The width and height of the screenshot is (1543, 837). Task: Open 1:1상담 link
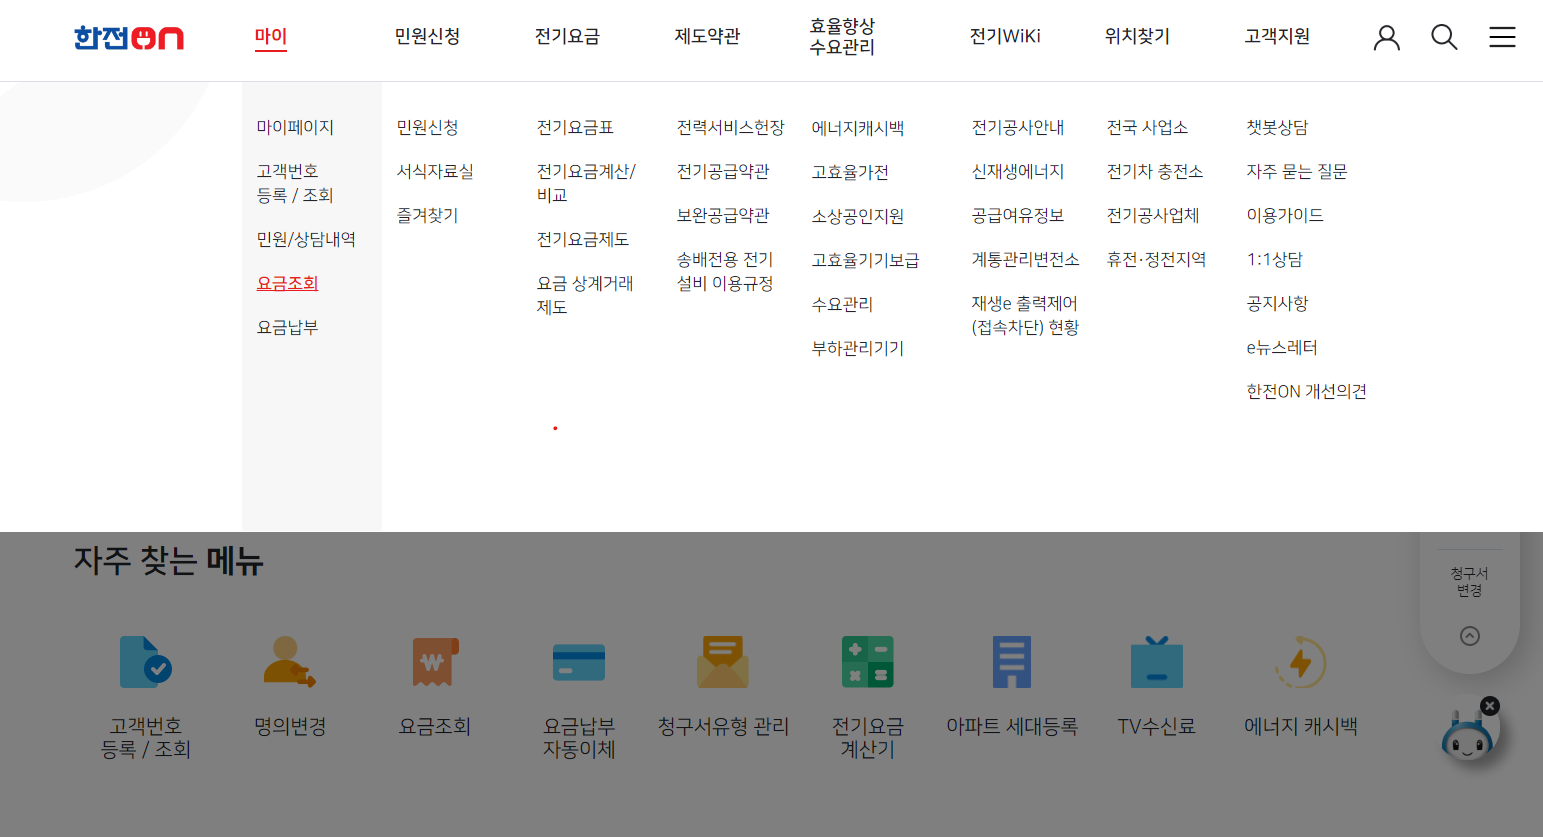[1275, 260]
